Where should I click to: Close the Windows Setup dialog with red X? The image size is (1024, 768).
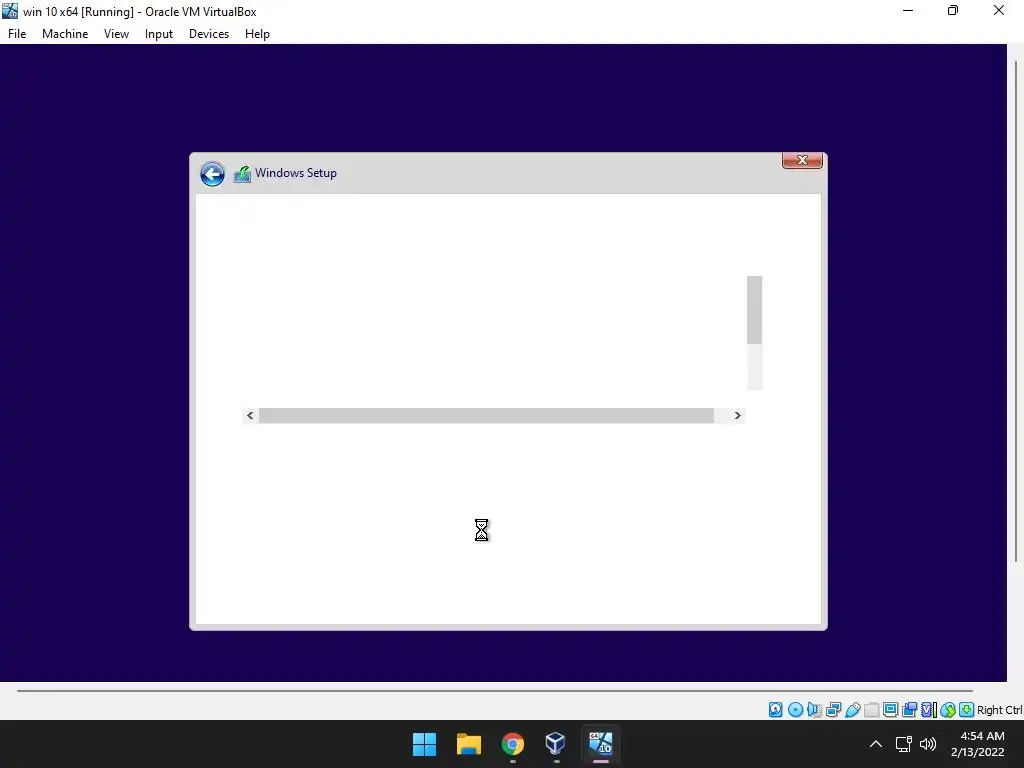pyautogui.click(x=802, y=160)
